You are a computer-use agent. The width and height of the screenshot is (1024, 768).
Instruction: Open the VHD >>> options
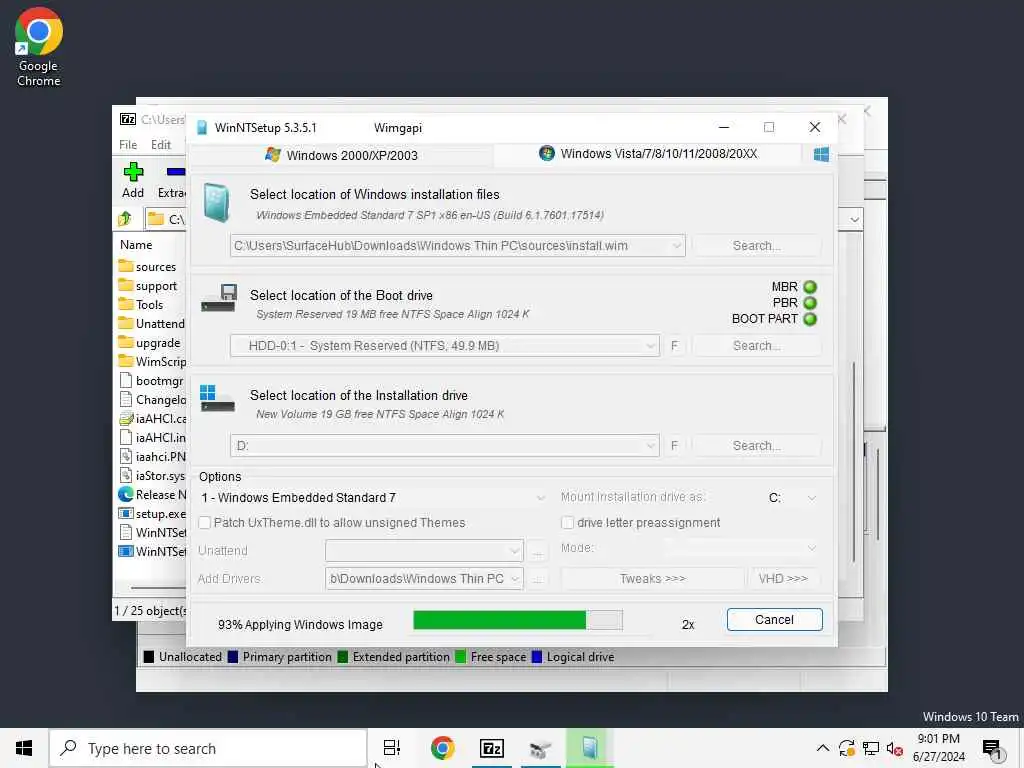(x=783, y=579)
